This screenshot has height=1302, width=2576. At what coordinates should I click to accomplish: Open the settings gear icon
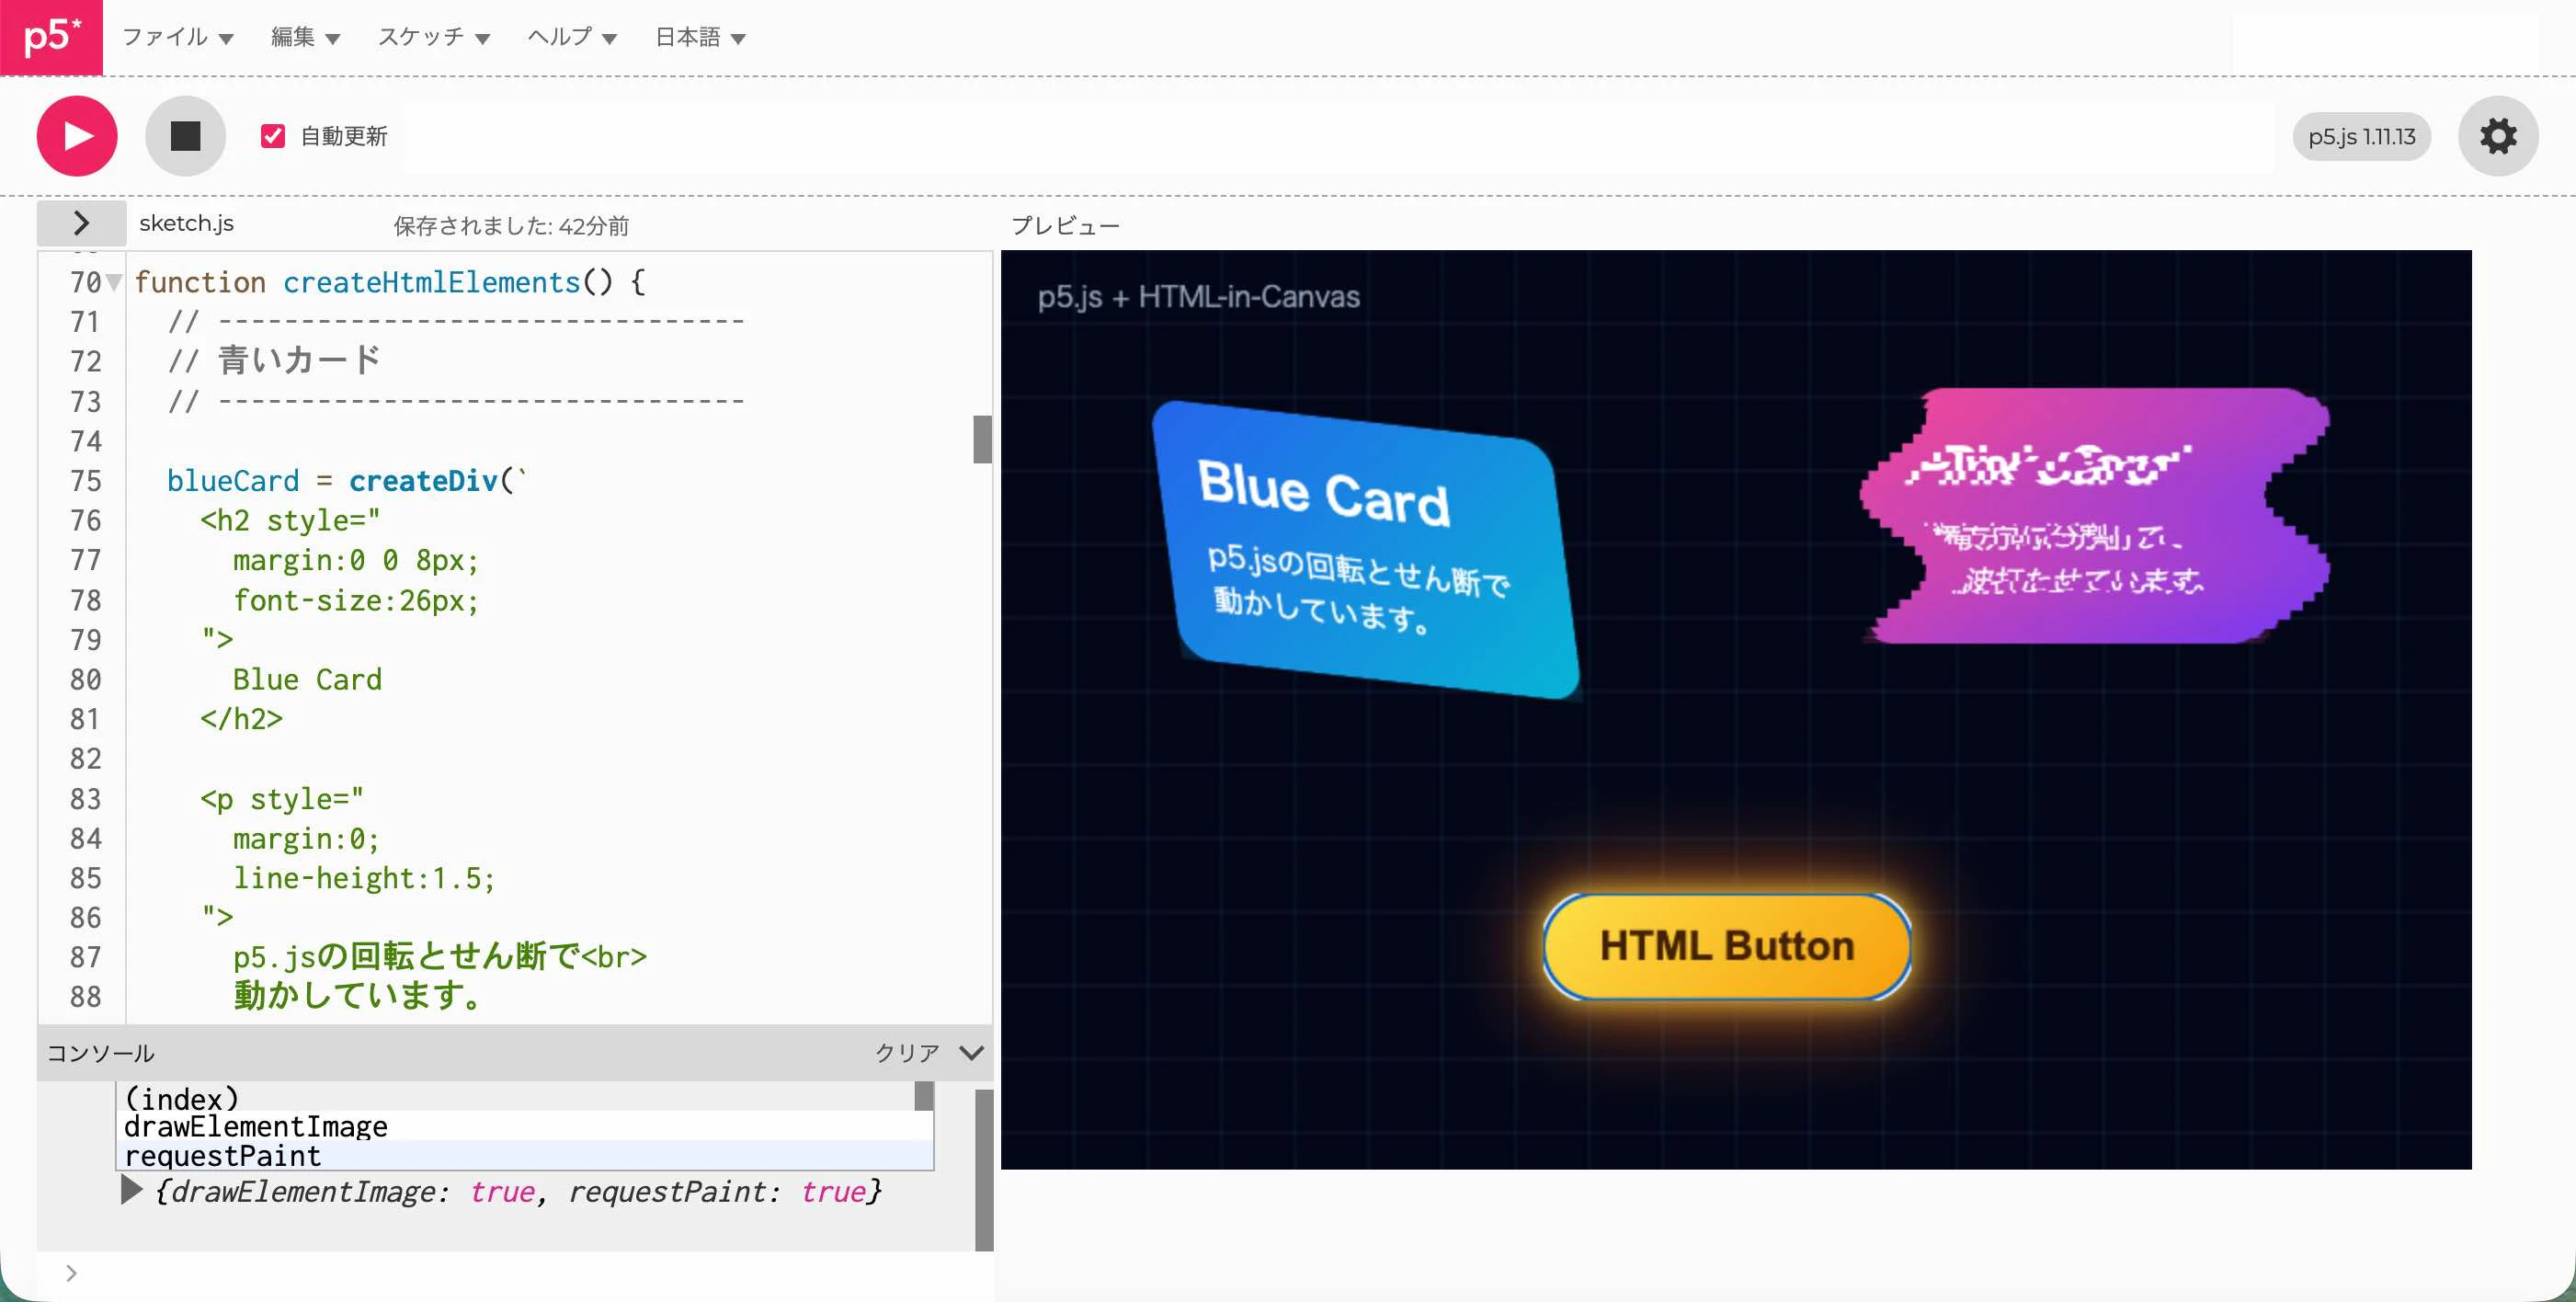[2497, 136]
